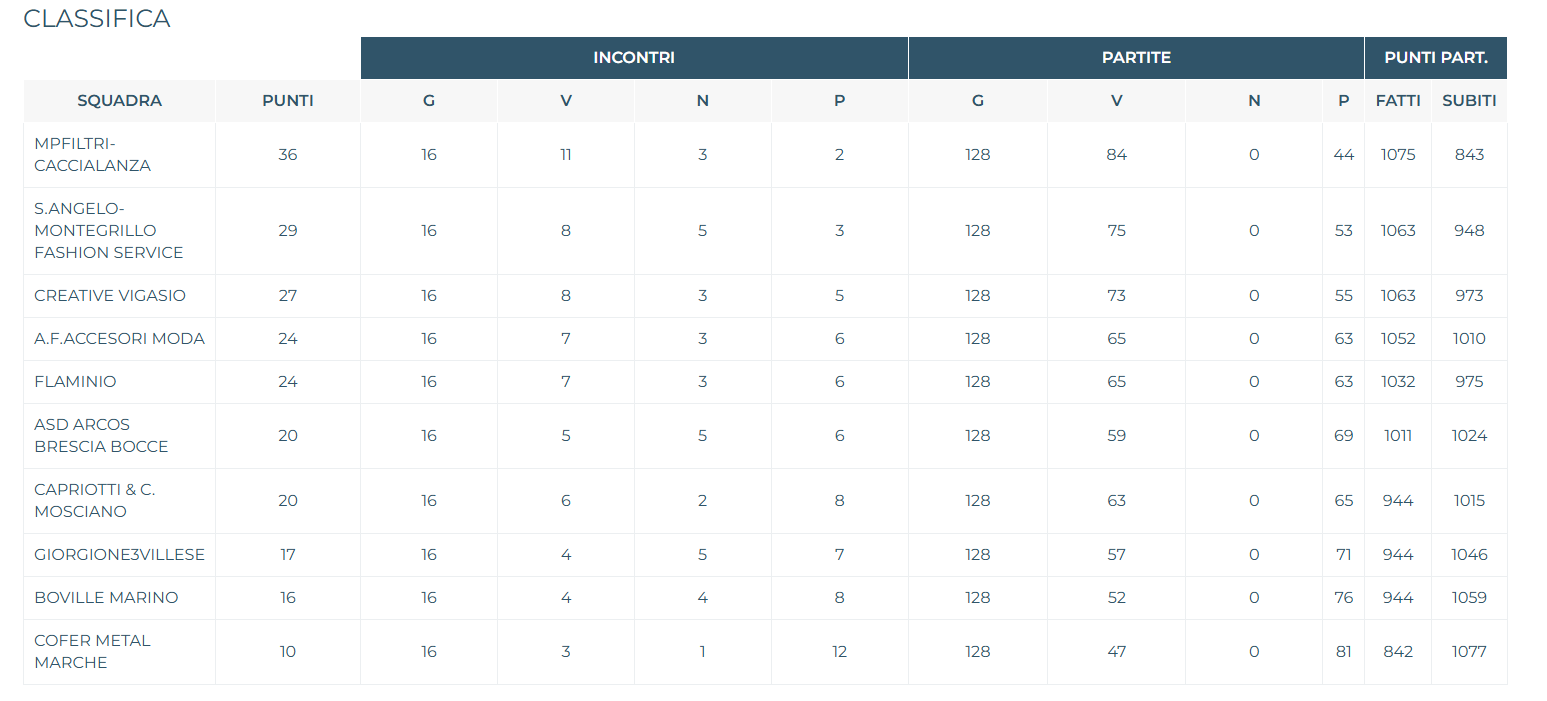Select team COFER METAL MARCHE

tap(92, 652)
